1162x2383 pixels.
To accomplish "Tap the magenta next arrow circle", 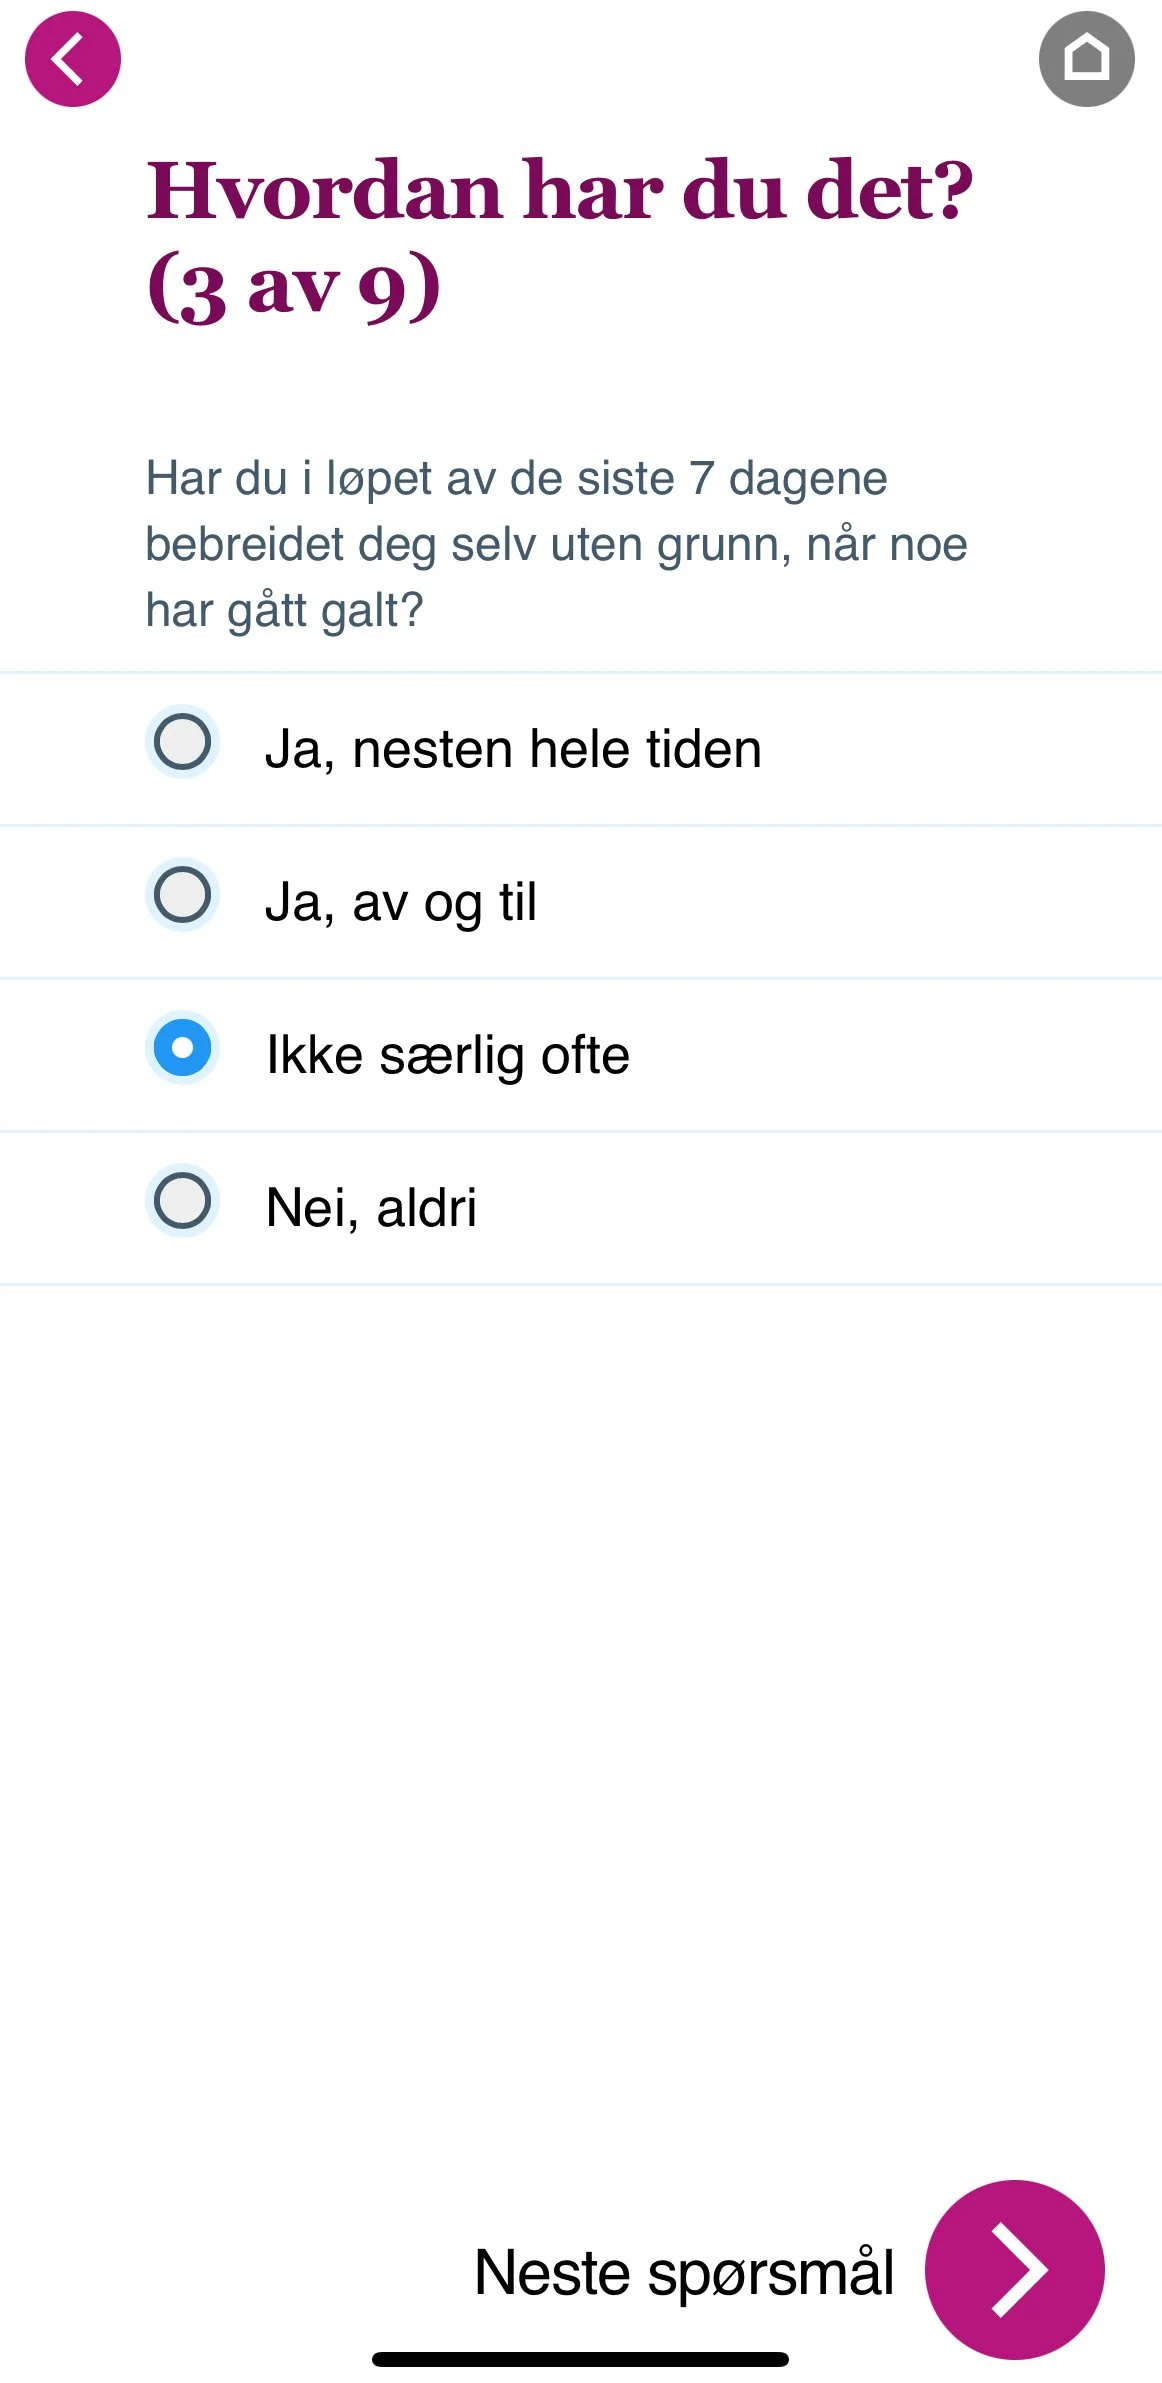I will [1015, 2270].
